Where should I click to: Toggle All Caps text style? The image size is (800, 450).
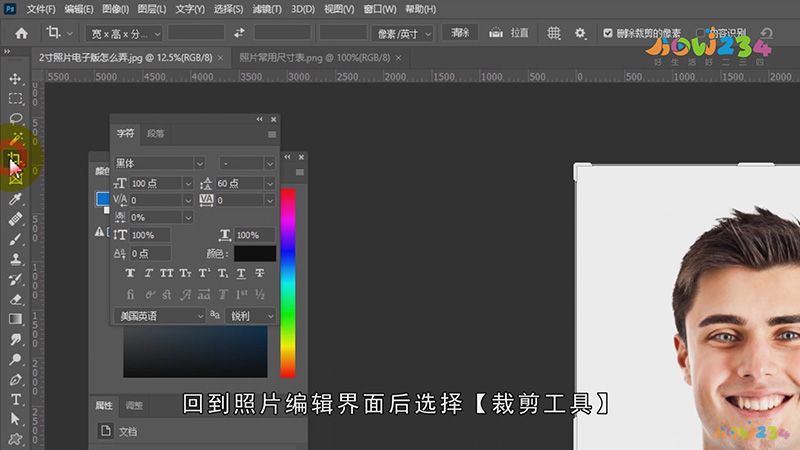pyautogui.click(x=166, y=273)
